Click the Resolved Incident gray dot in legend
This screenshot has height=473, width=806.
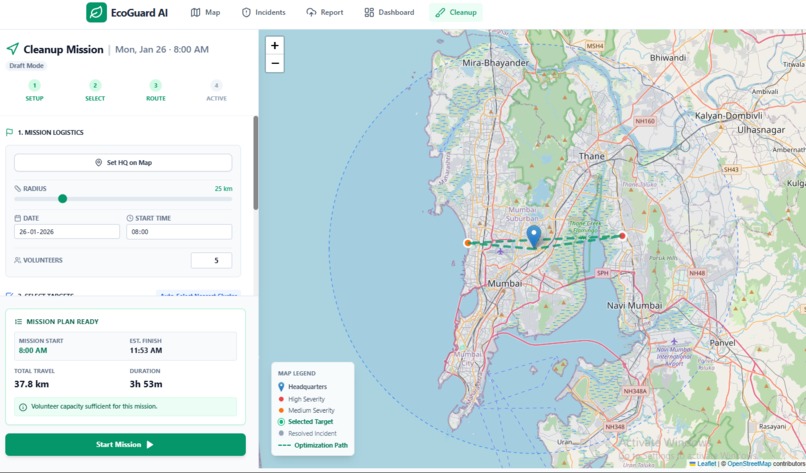pos(281,433)
